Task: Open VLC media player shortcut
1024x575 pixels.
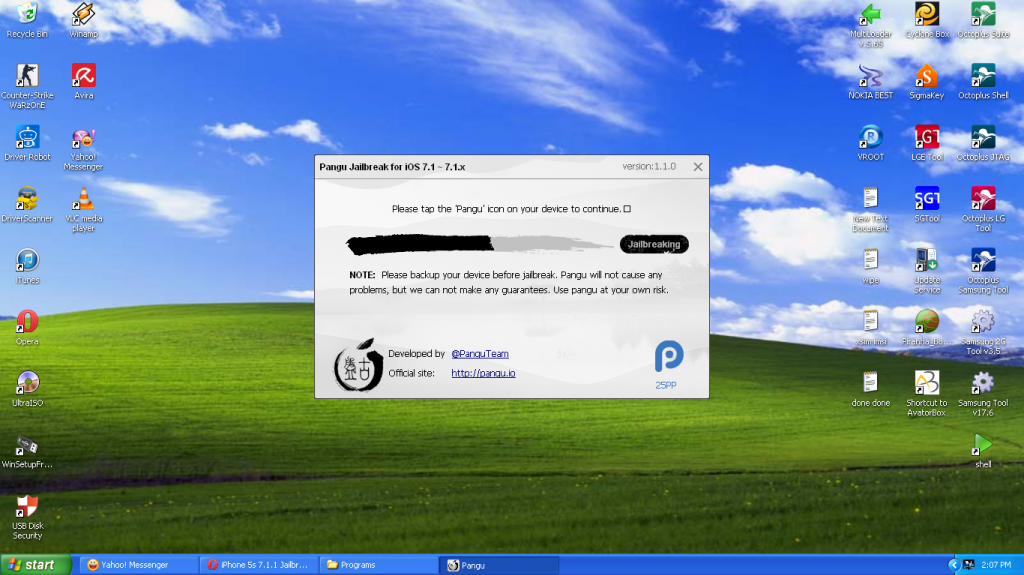Action: pos(84,198)
